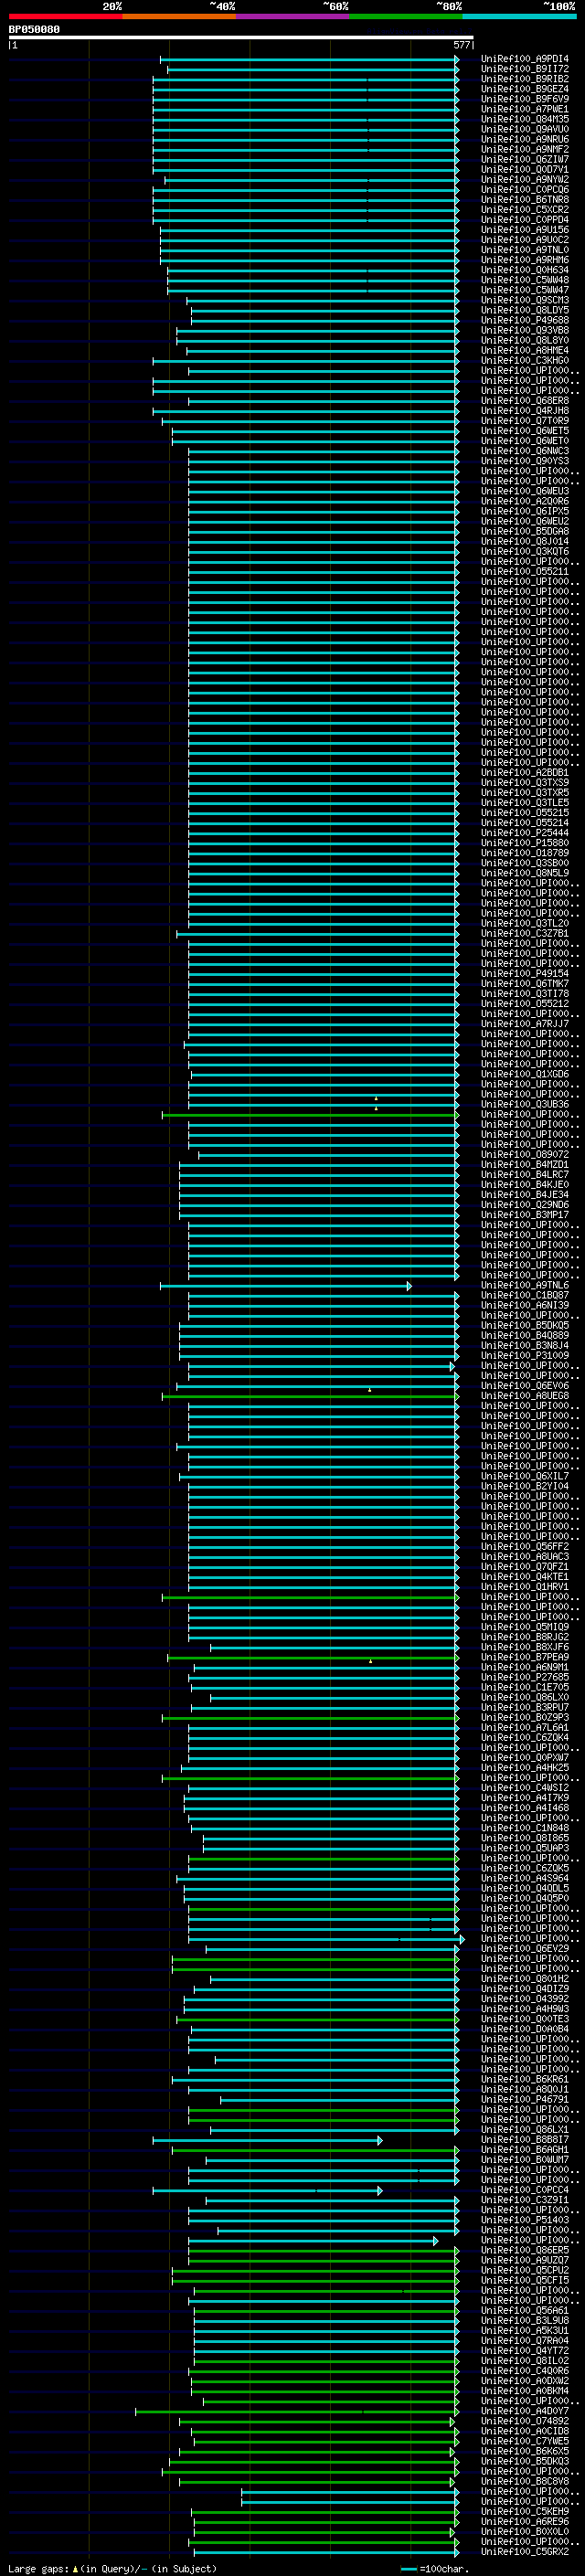Click UniRef100_Q0H634 hit label
This screenshot has width=585, height=2576.
524,270
